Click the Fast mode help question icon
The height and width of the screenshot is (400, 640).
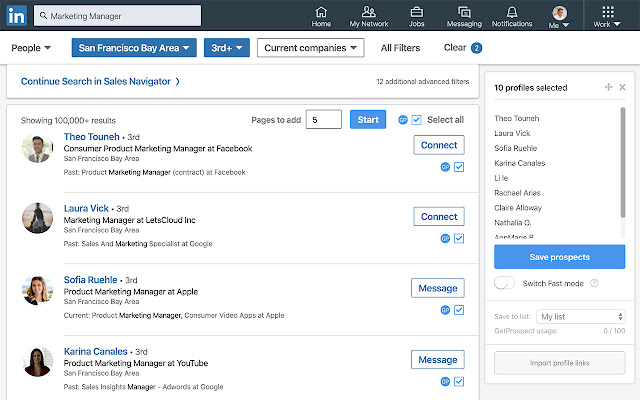[x=595, y=283]
